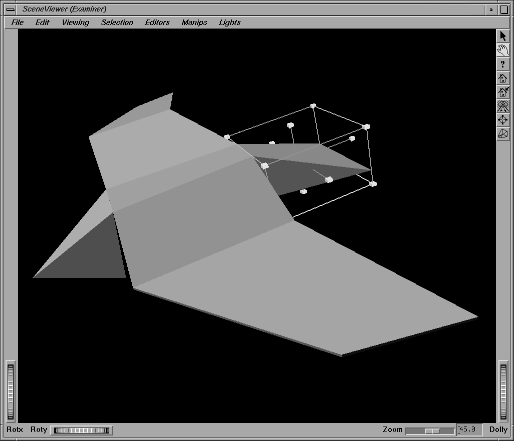This screenshot has width=514, height=441.
Task: Expand the Viewing menu
Action: click(x=75, y=22)
